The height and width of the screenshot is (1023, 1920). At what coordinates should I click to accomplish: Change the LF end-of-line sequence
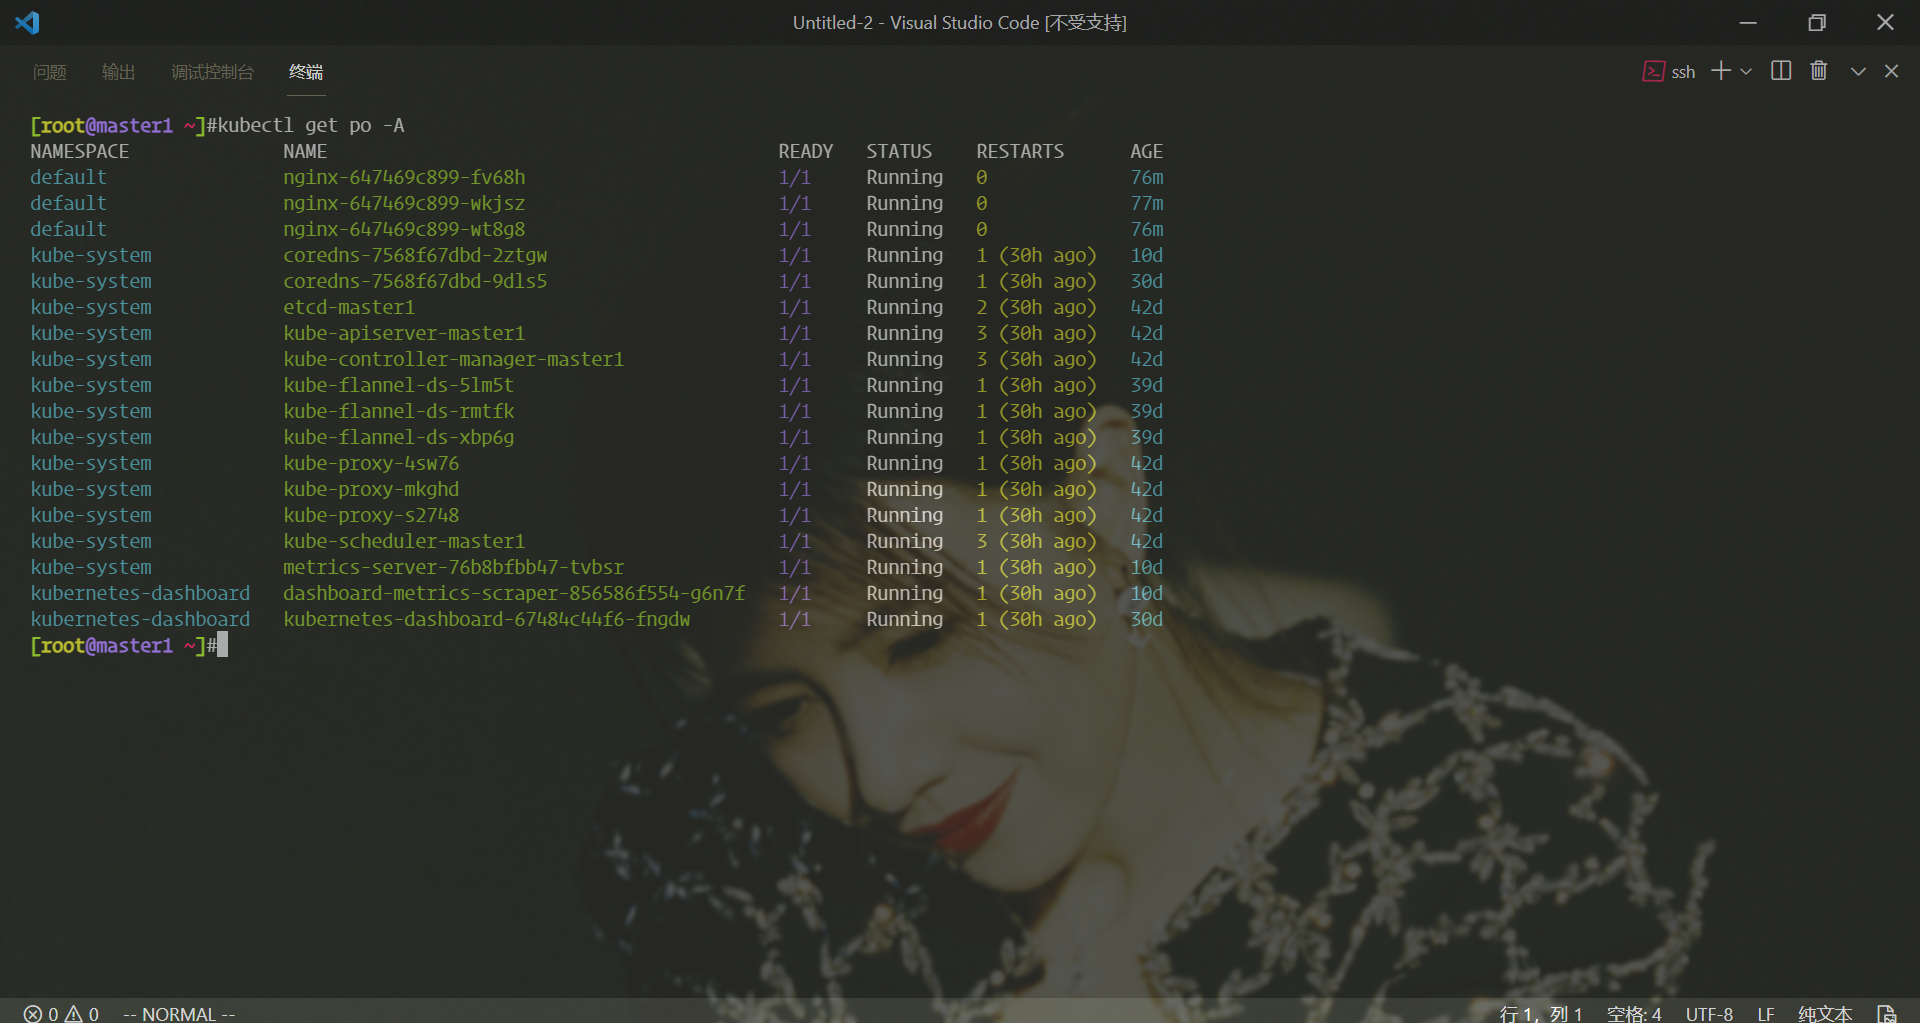point(1766,1013)
